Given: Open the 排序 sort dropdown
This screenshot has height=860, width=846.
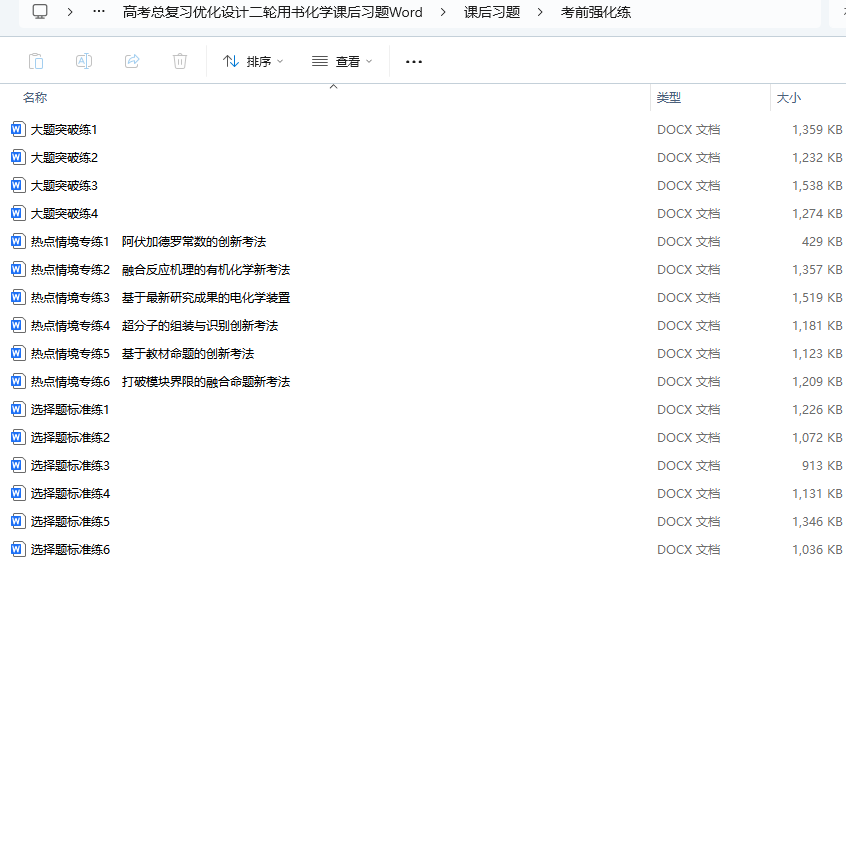Looking at the screenshot, I should point(253,61).
